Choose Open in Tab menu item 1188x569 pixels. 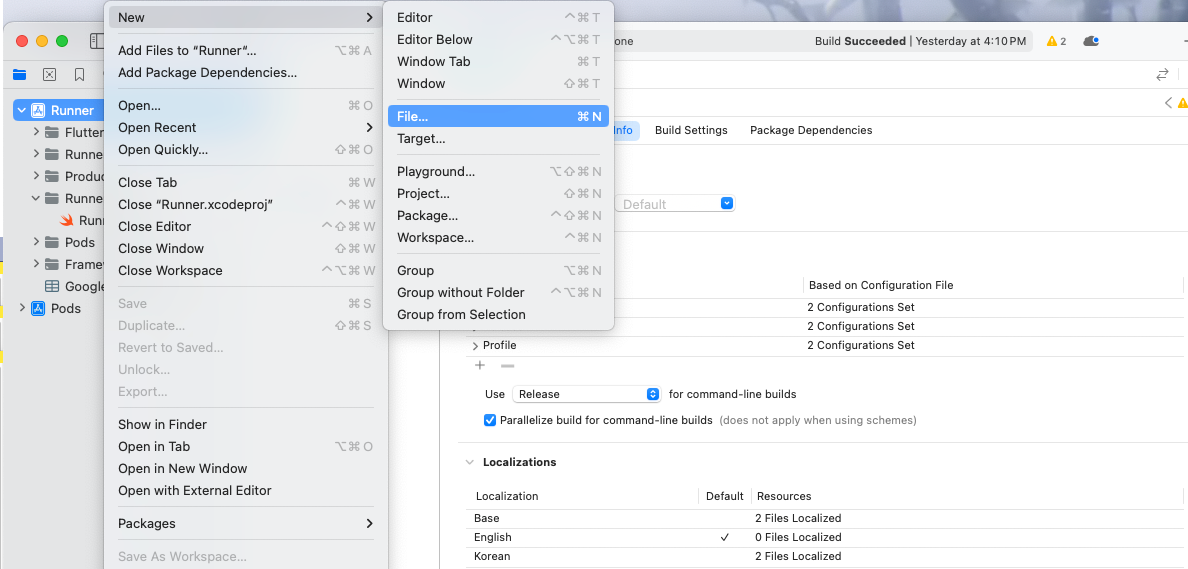tap(245, 447)
